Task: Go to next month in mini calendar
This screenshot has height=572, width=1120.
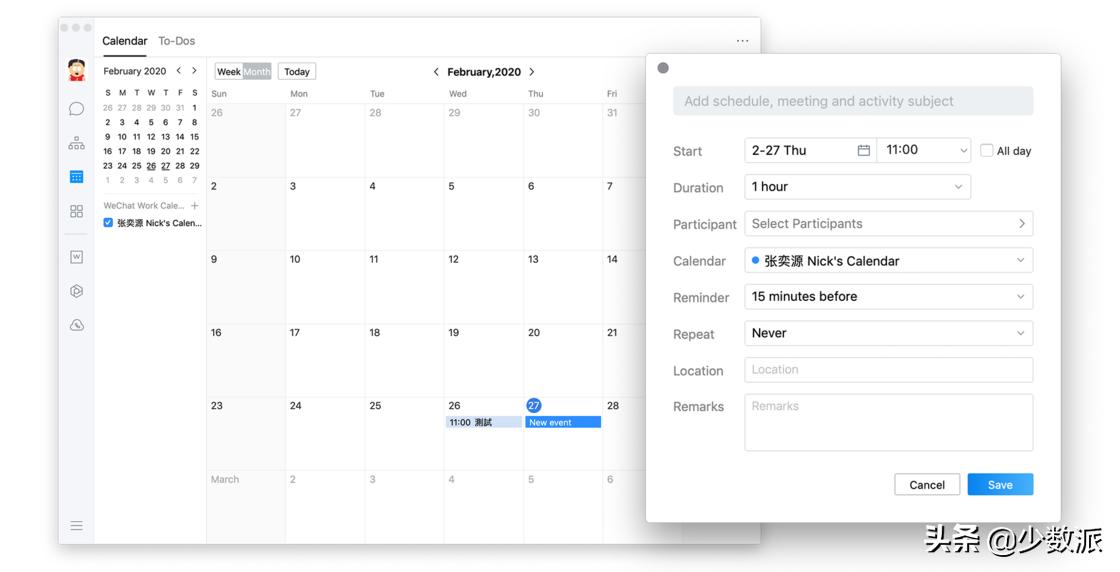Action: point(194,71)
